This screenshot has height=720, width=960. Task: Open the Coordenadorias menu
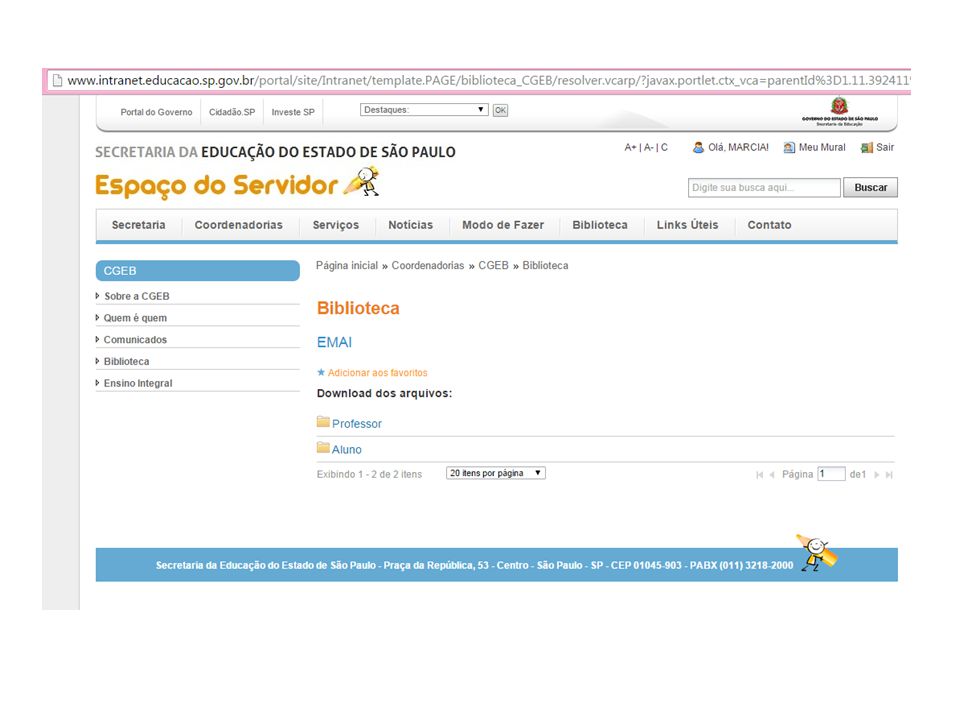239,225
